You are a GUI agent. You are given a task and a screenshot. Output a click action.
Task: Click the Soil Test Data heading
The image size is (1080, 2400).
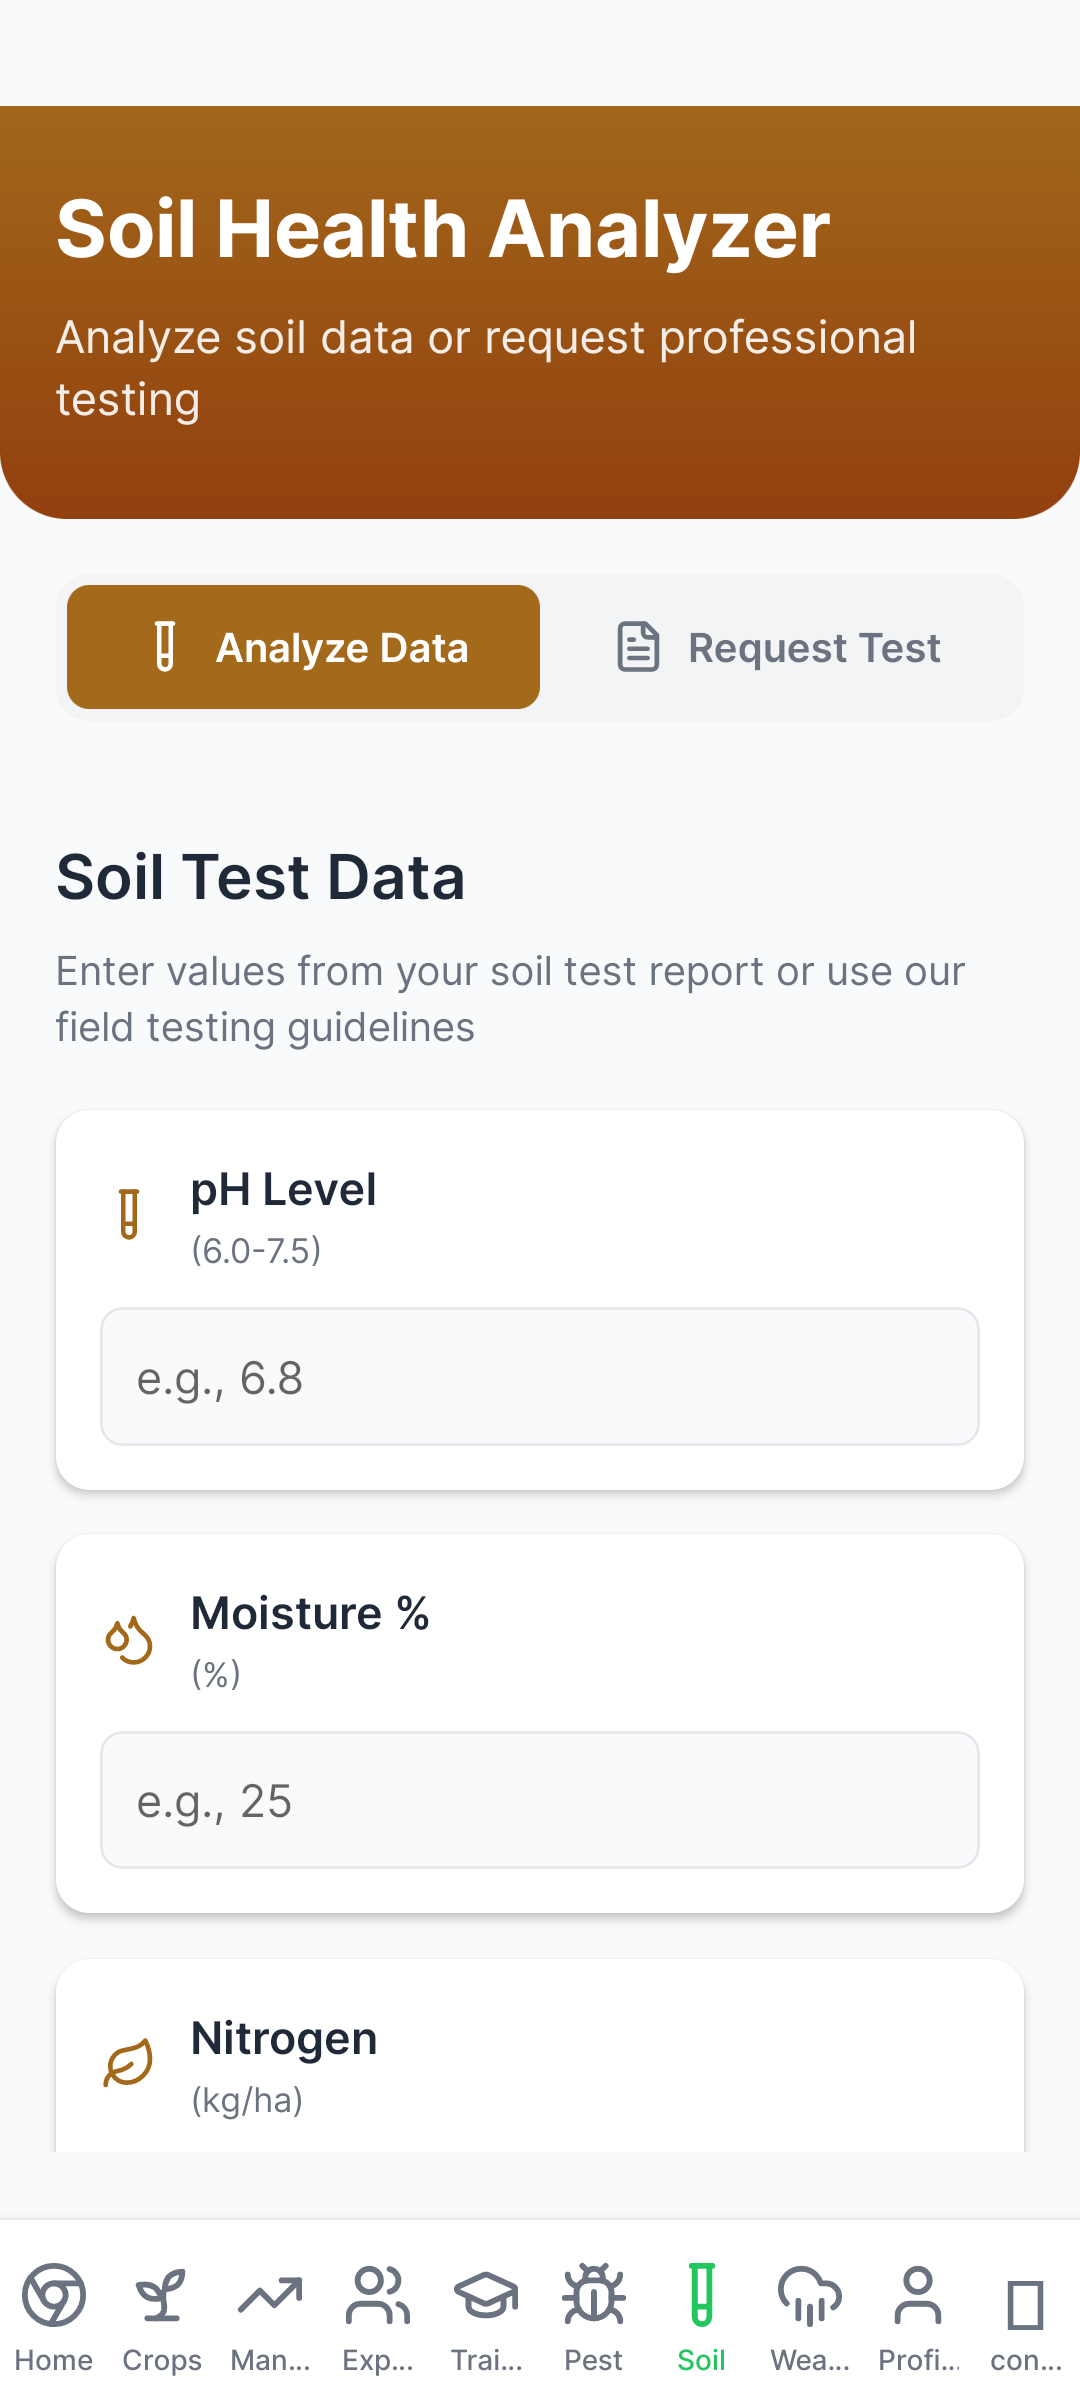coord(261,877)
